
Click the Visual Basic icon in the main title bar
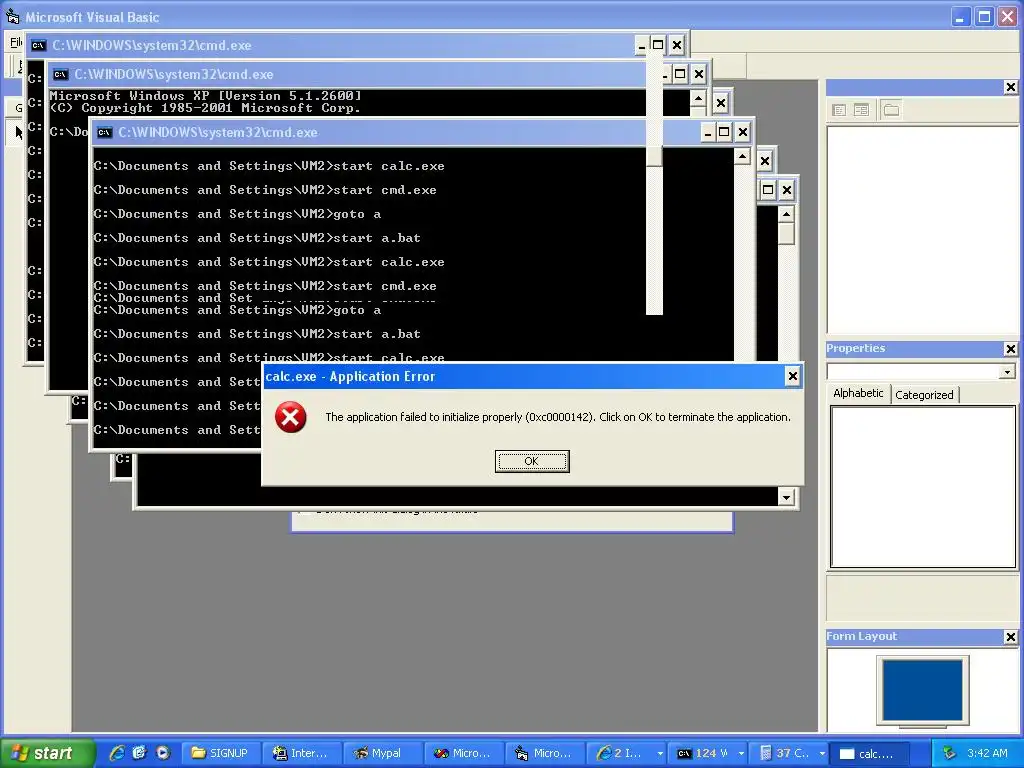(x=12, y=16)
